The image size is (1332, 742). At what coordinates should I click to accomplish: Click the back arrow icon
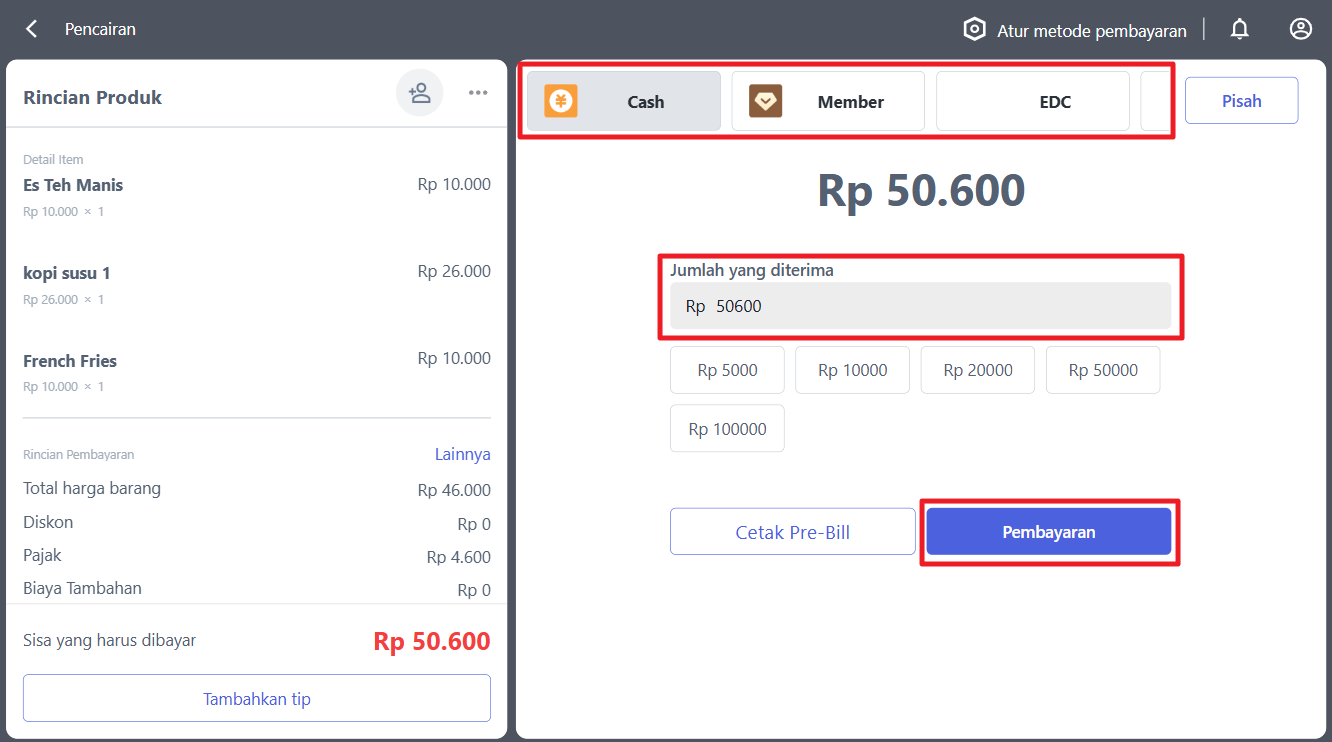pyautogui.click(x=32, y=29)
